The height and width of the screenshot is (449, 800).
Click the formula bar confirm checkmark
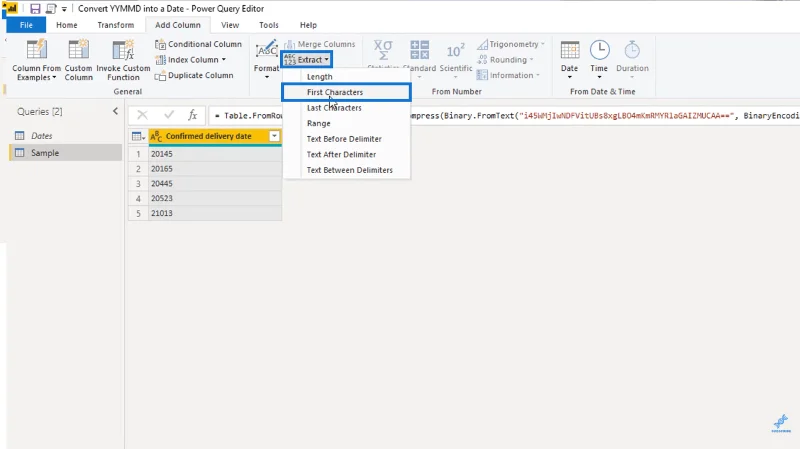pyautogui.click(x=169, y=115)
